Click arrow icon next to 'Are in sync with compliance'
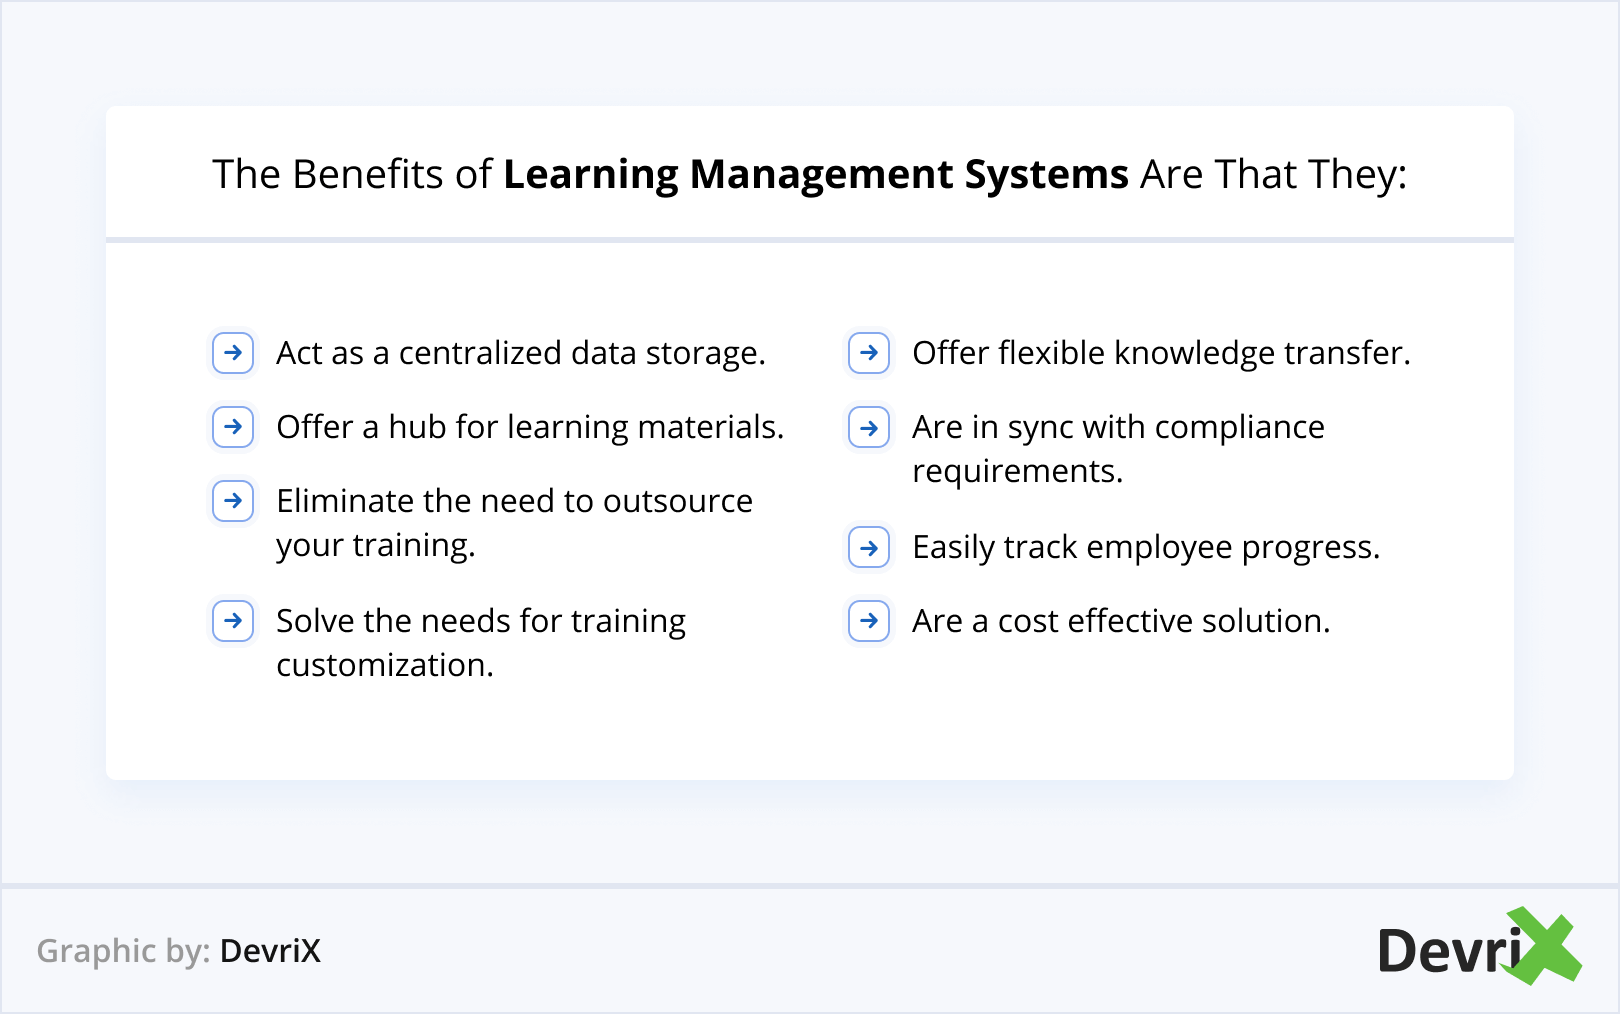Image resolution: width=1620 pixels, height=1014 pixels. 869,428
